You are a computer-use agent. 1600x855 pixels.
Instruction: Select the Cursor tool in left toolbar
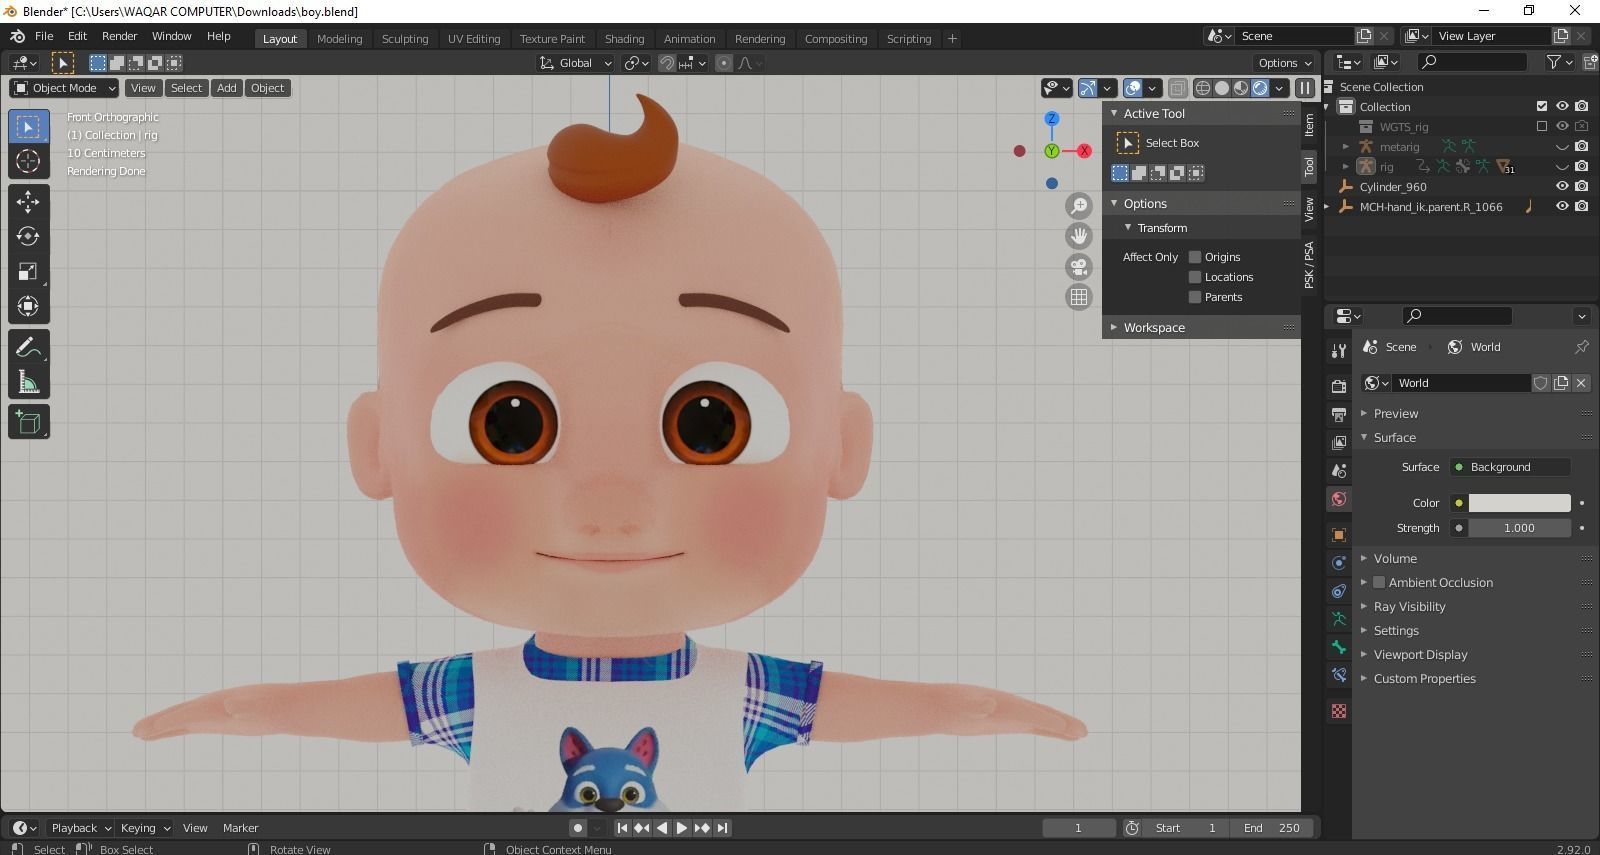(28, 161)
